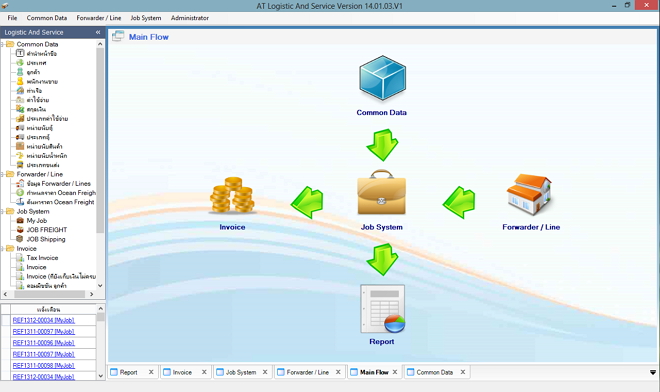
Task: Open the Forwarder / Line house icon
Action: (x=530, y=195)
